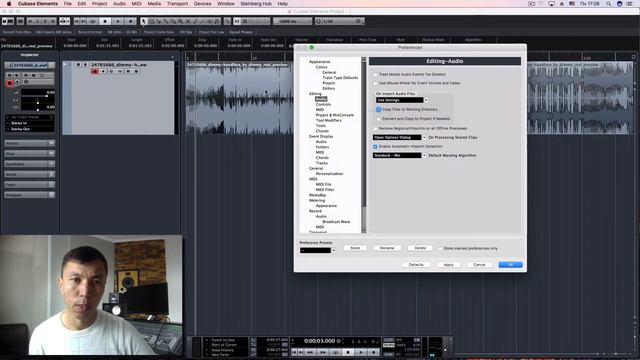This screenshot has width=640, height=360.
Task: Toggle the Cycle button in the top toolbar
Action: coord(93,21)
